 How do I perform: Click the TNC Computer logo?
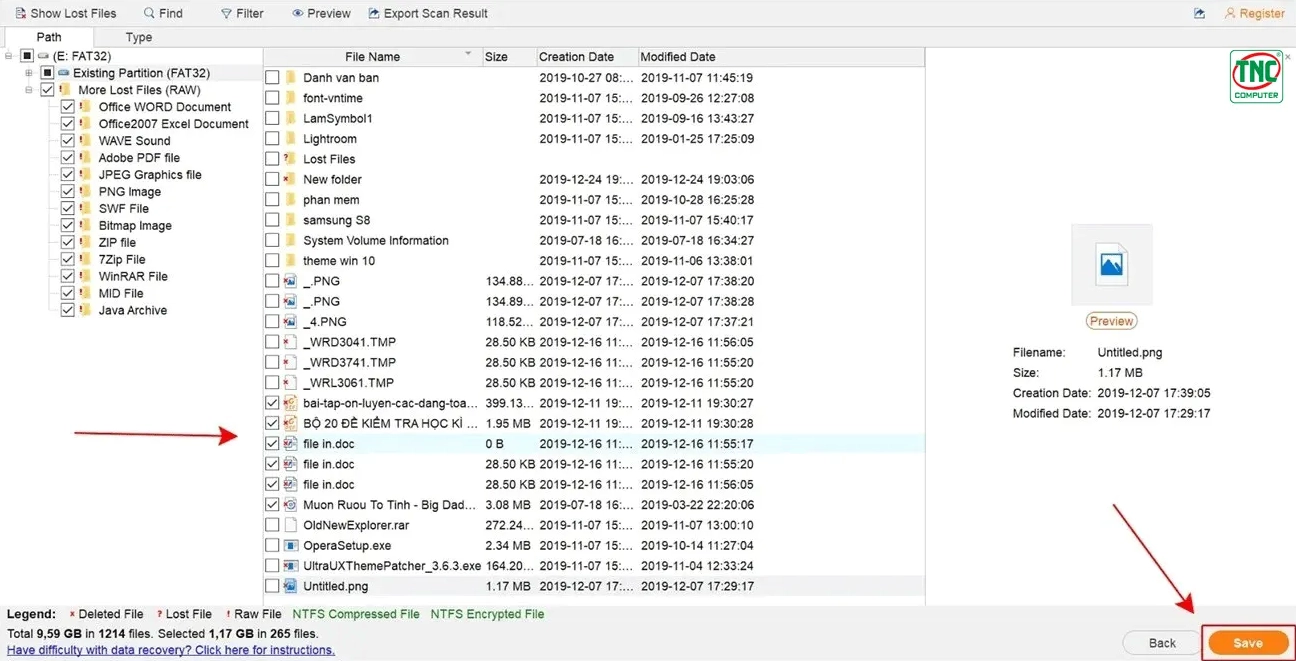(1257, 76)
